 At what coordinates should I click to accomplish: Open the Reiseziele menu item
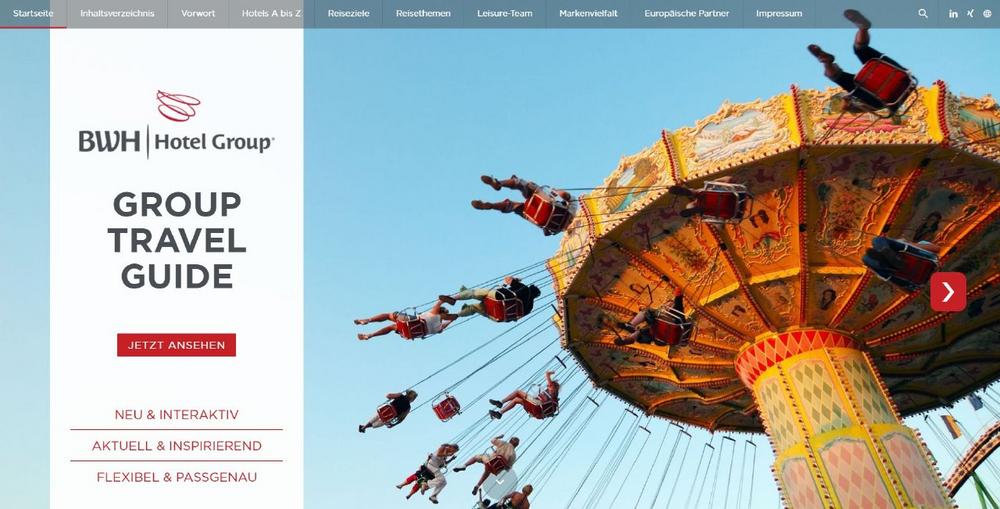click(x=348, y=13)
